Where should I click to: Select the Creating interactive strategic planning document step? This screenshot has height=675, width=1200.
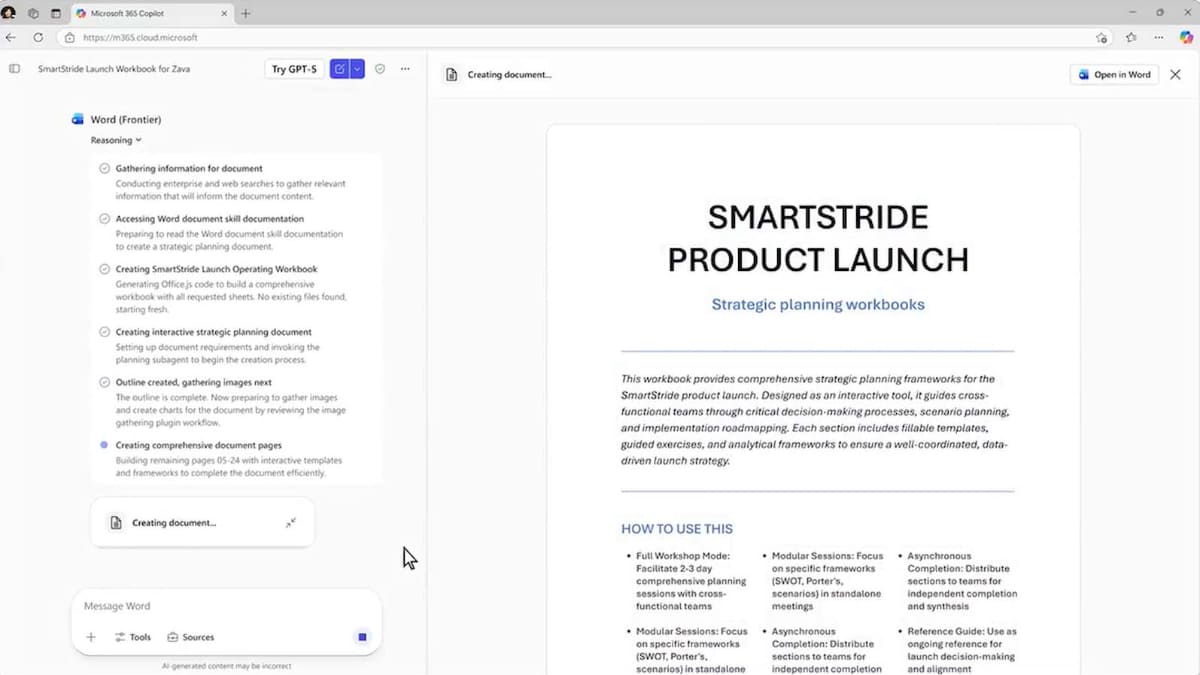pyautogui.click(x=213, y=332)
